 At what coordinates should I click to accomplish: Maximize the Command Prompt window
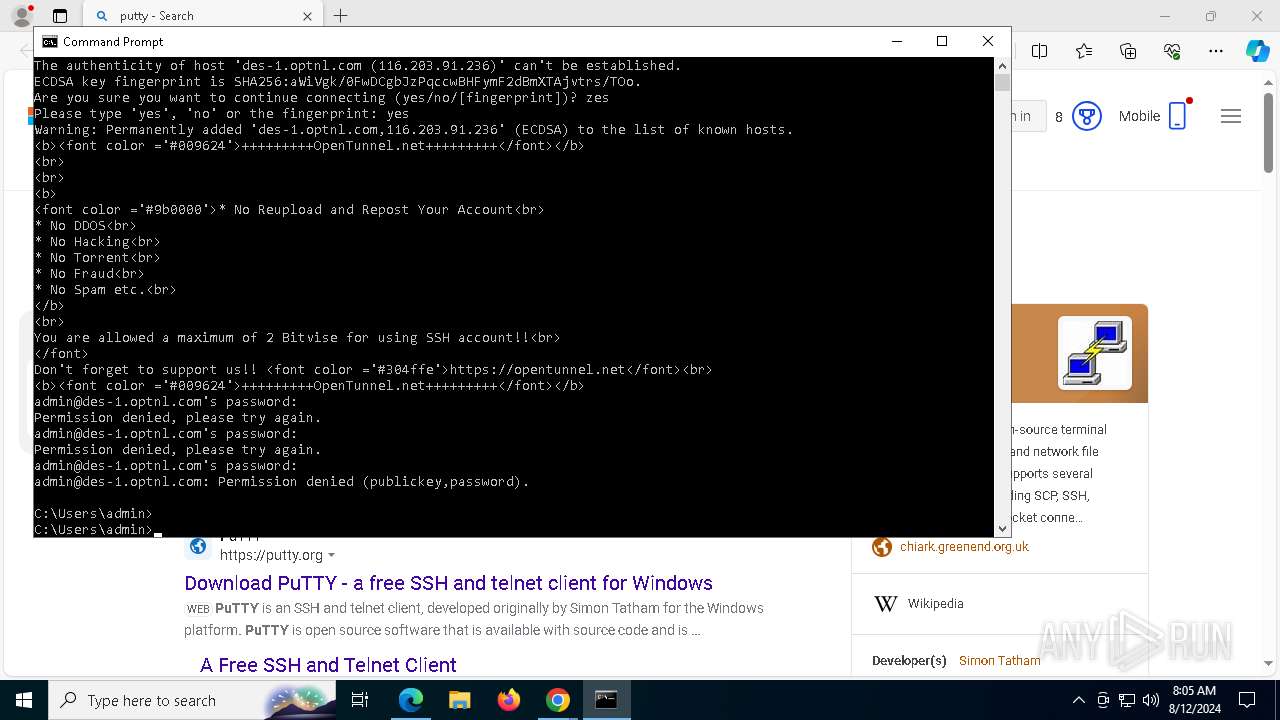[x=942, y=41]
